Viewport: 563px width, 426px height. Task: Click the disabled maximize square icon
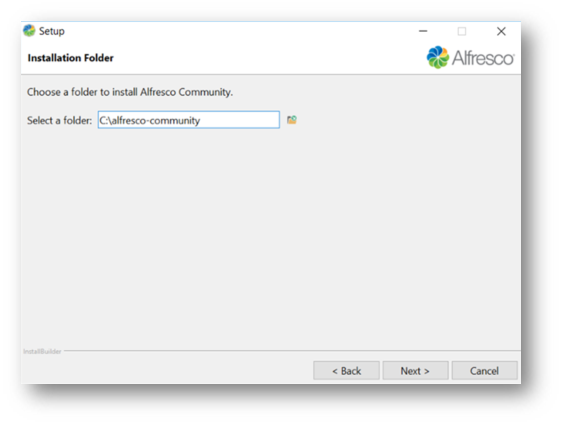(462, 31)
